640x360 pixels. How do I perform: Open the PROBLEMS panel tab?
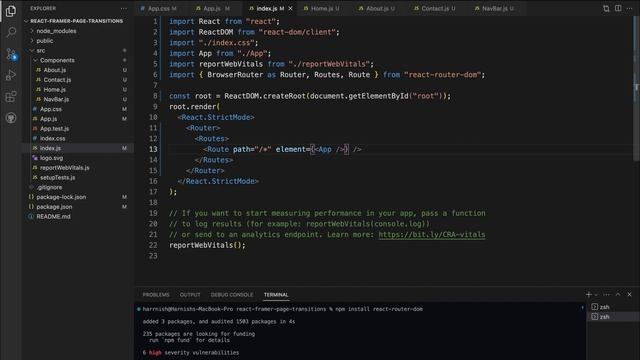click(156, 295)
